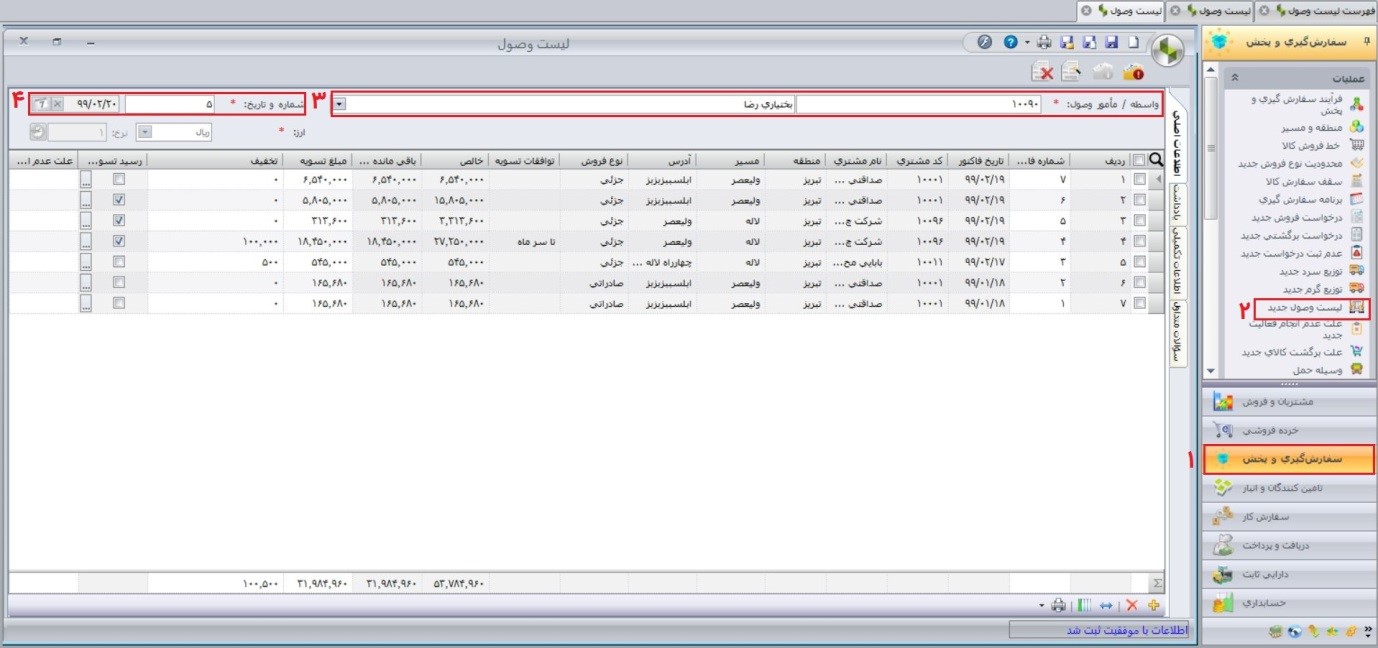
Task: Open خرده فروشی module
Action: [1289, 431]
